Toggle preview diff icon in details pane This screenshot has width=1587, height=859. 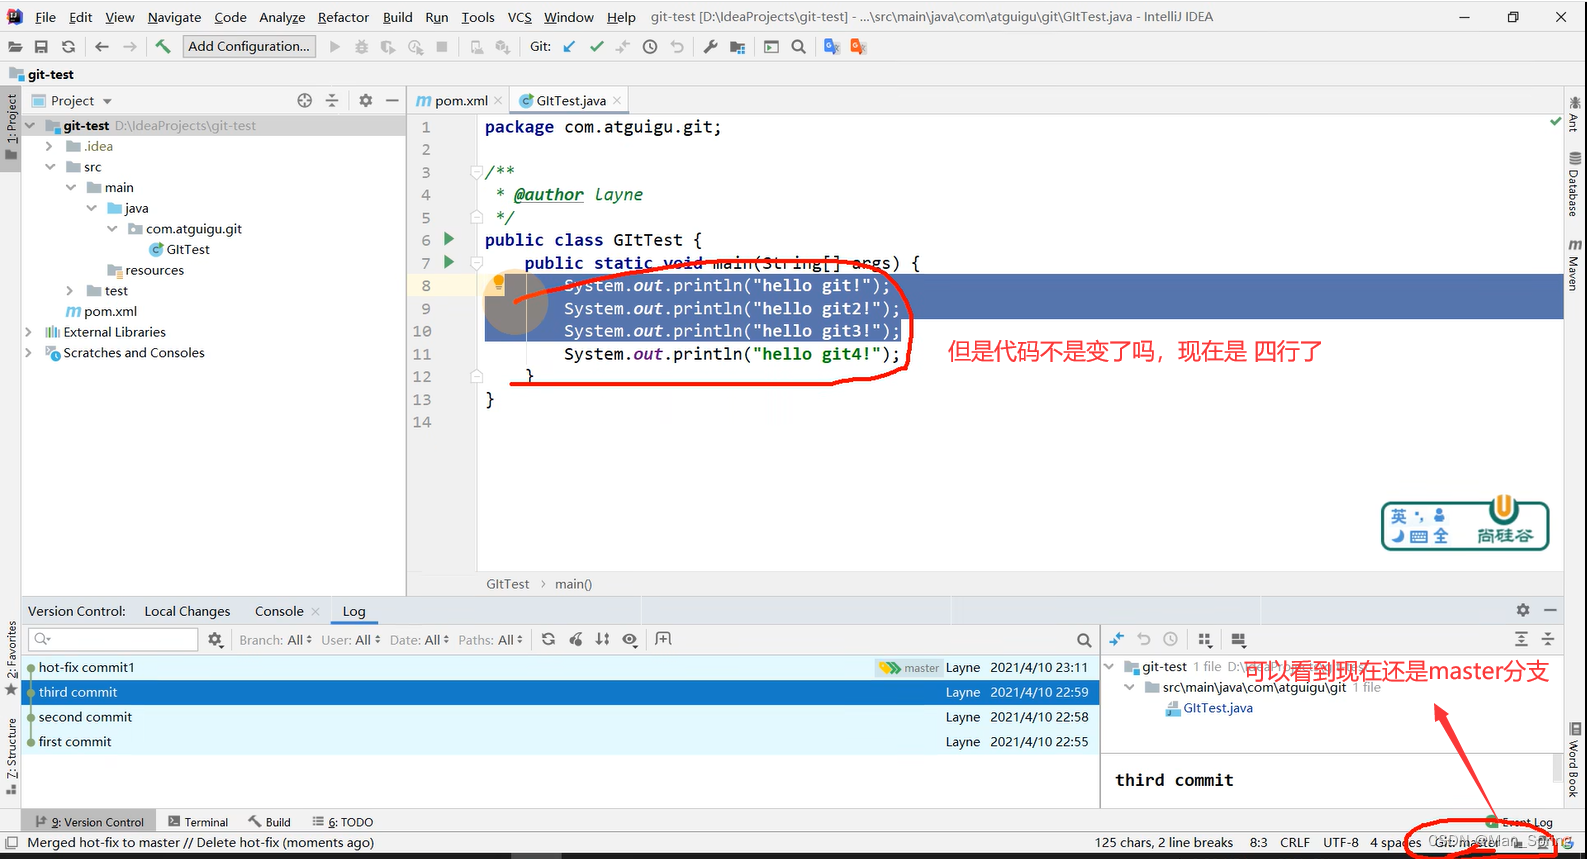point(1238,640)
